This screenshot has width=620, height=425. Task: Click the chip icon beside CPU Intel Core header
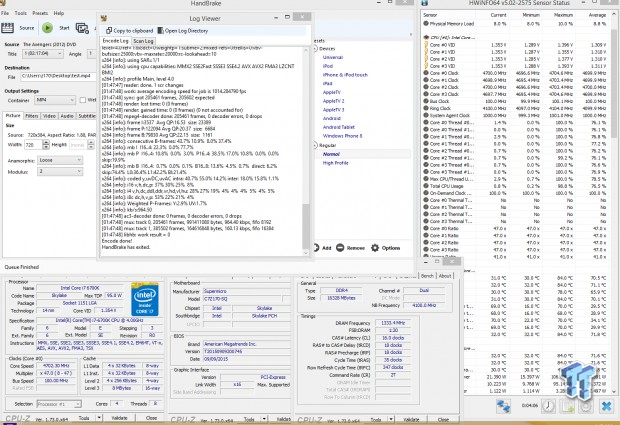[426, 38]
